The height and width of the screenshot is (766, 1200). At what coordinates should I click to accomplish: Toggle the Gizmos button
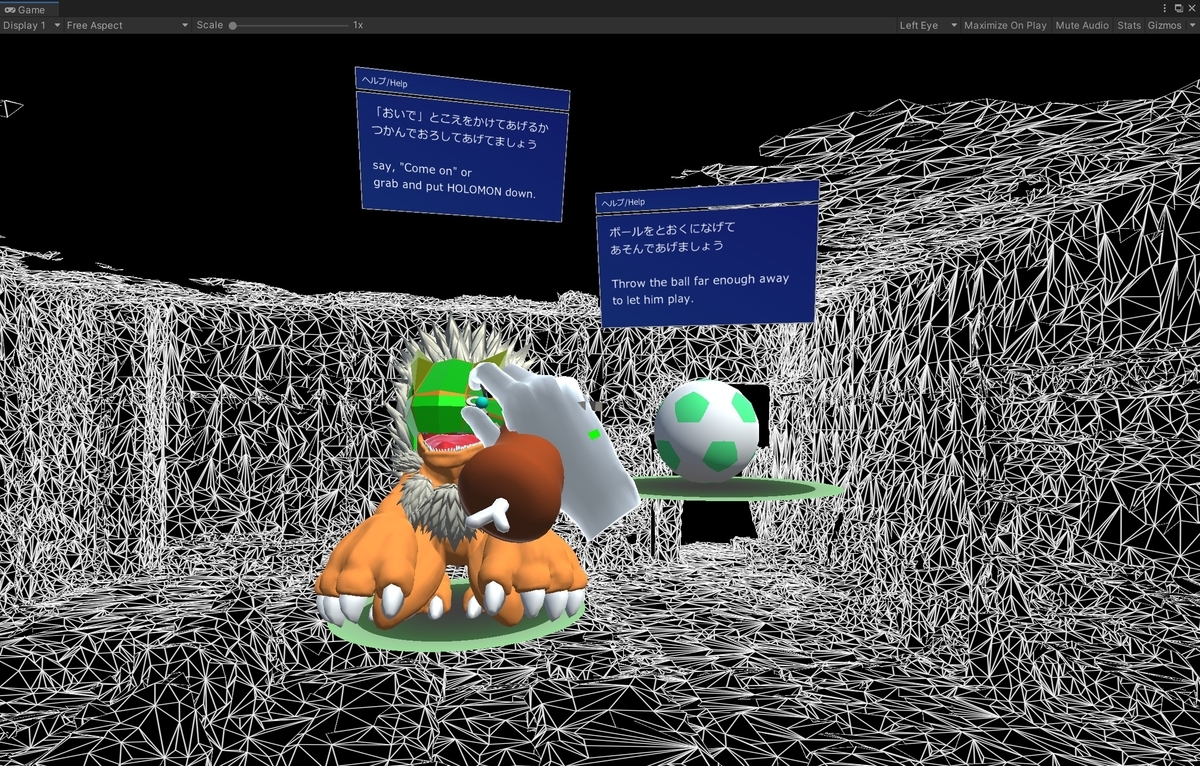[x=1163, y=25]
